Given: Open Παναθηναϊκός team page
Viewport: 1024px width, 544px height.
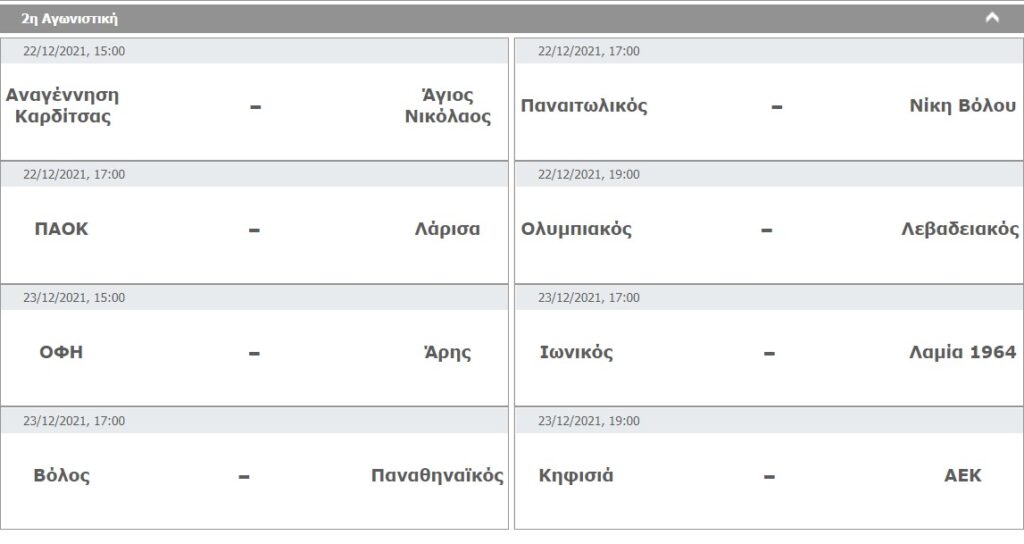Looking at the screenshot, I should (x=437, y=475).
